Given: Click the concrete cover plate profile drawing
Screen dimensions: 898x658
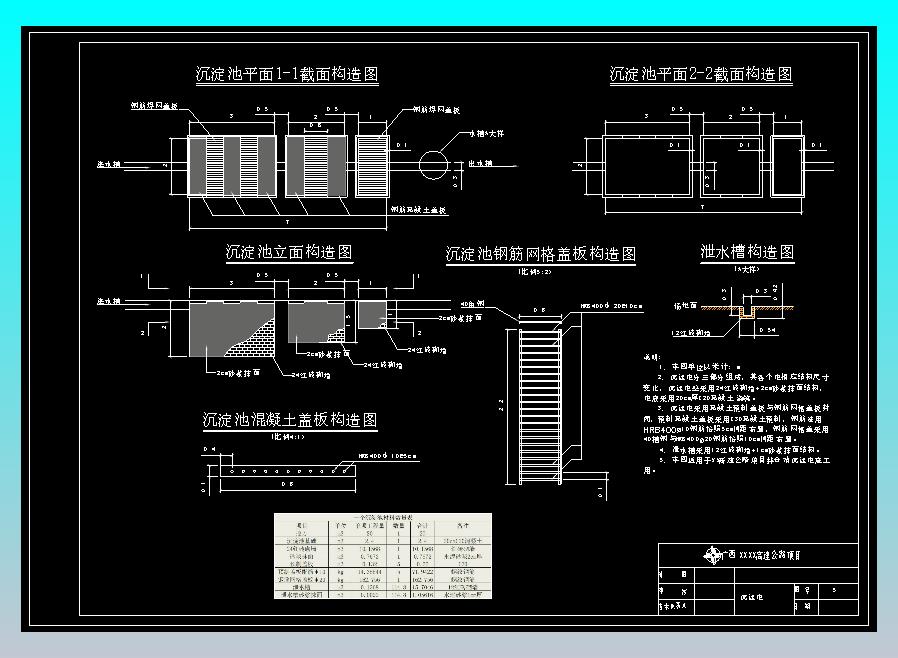Looking at the screenshot, I should coord(290,470).
